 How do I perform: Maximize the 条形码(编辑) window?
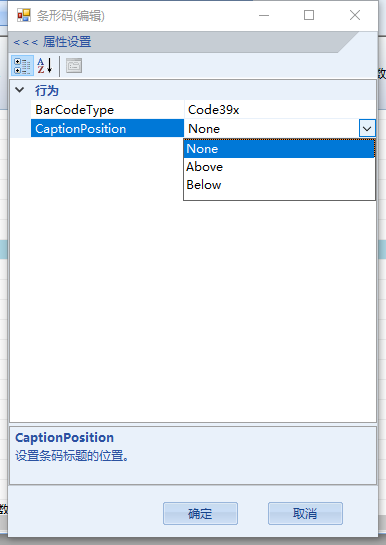point(309,15)
